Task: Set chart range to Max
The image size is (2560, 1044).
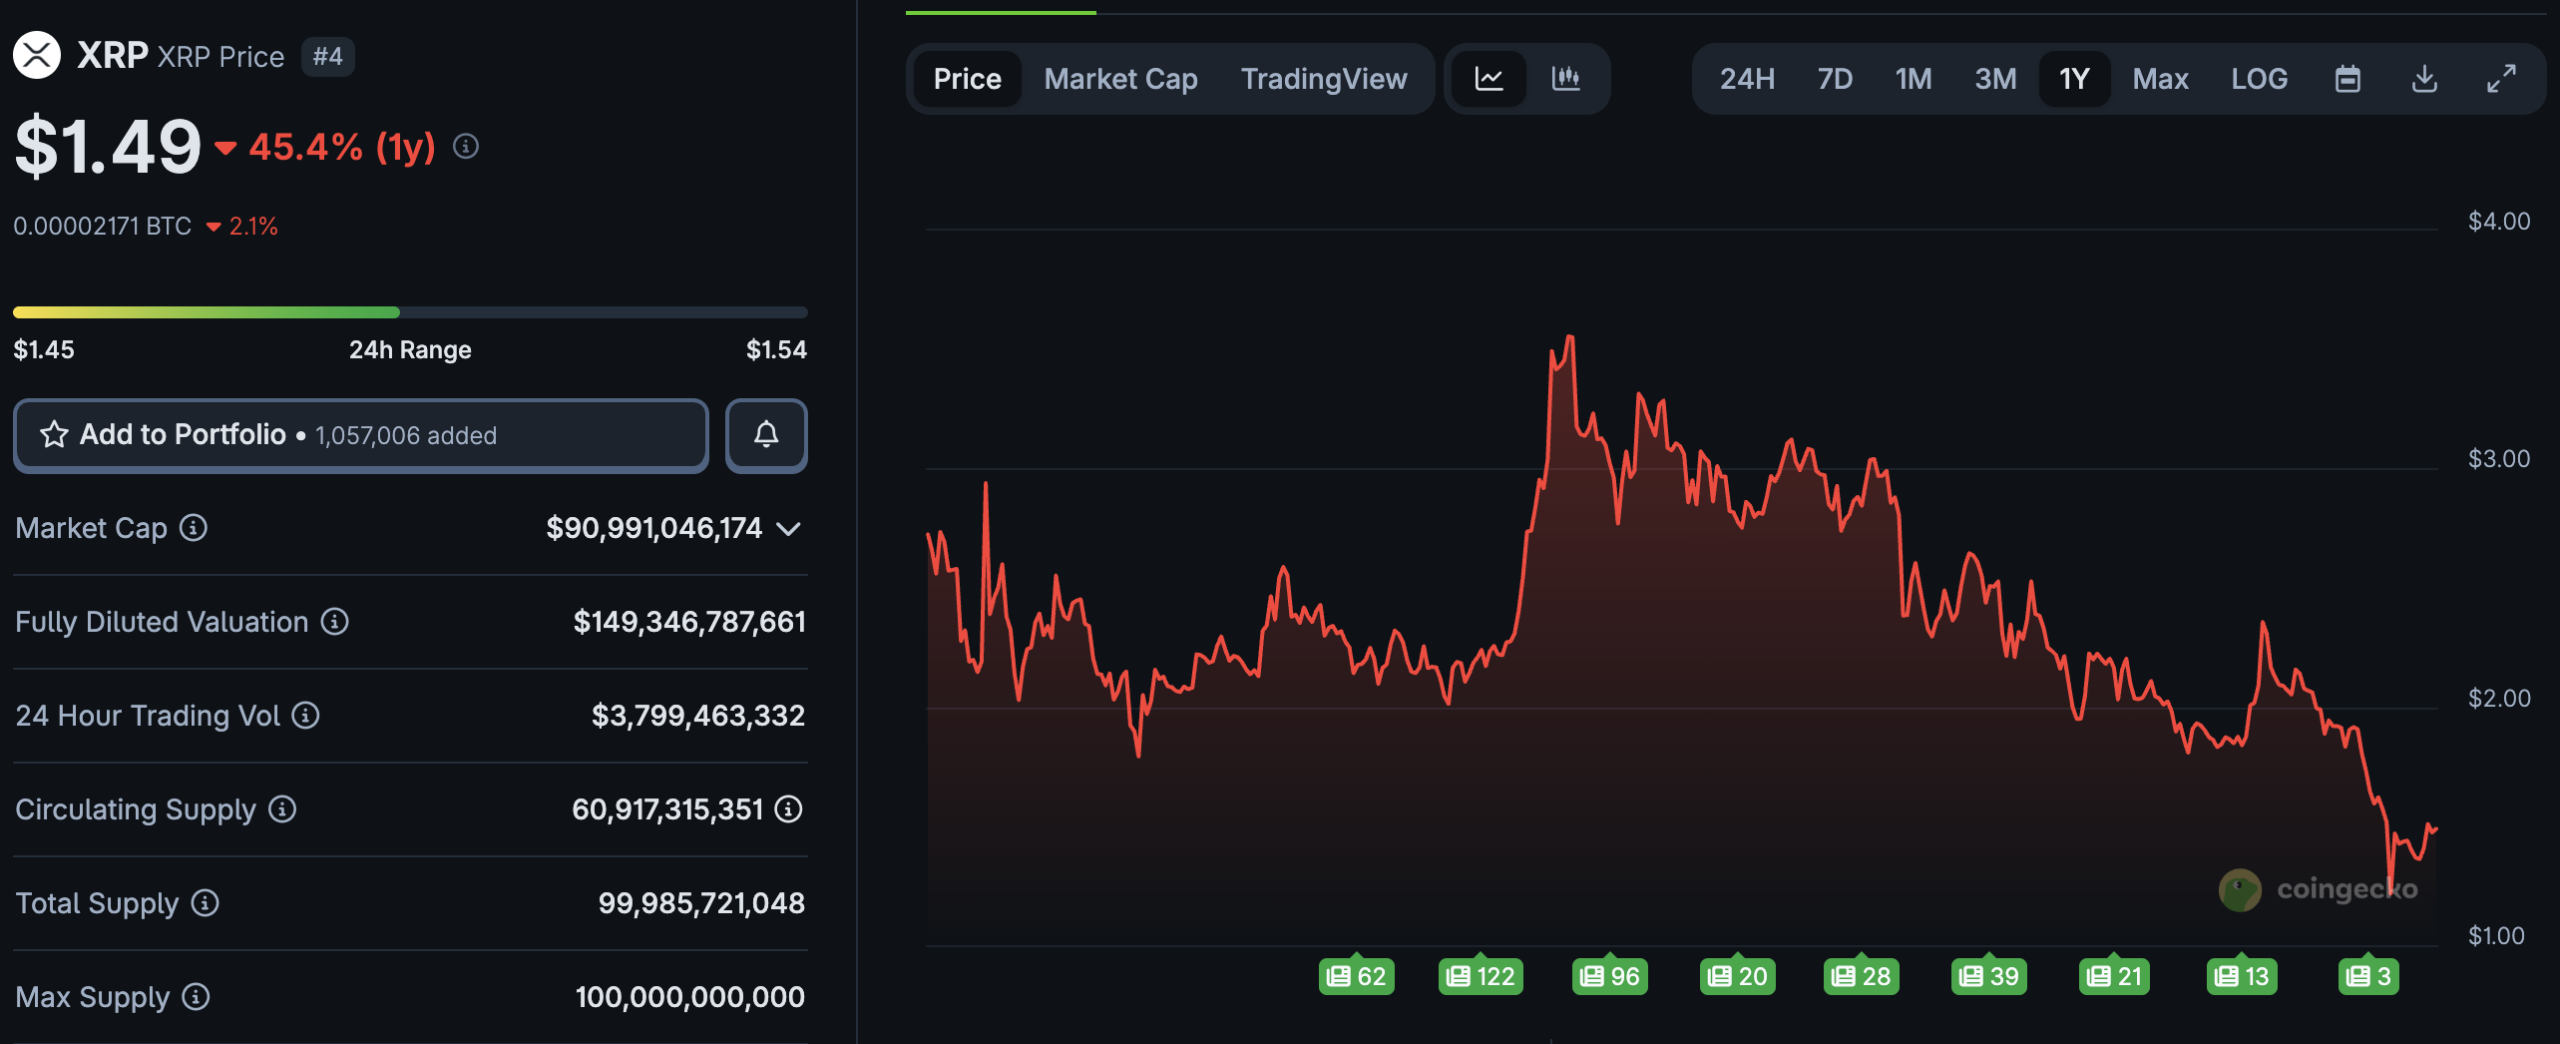Action: pyautogui.click(x=2161, y=79)
